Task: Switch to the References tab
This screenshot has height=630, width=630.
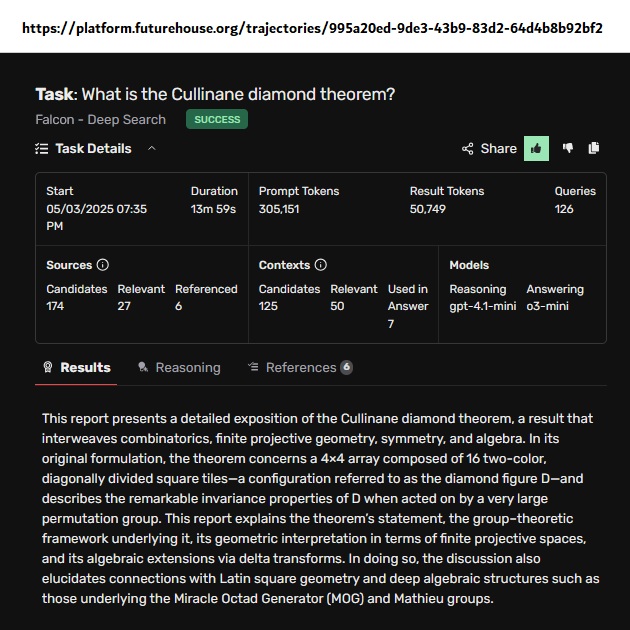Action: [300, 367]
